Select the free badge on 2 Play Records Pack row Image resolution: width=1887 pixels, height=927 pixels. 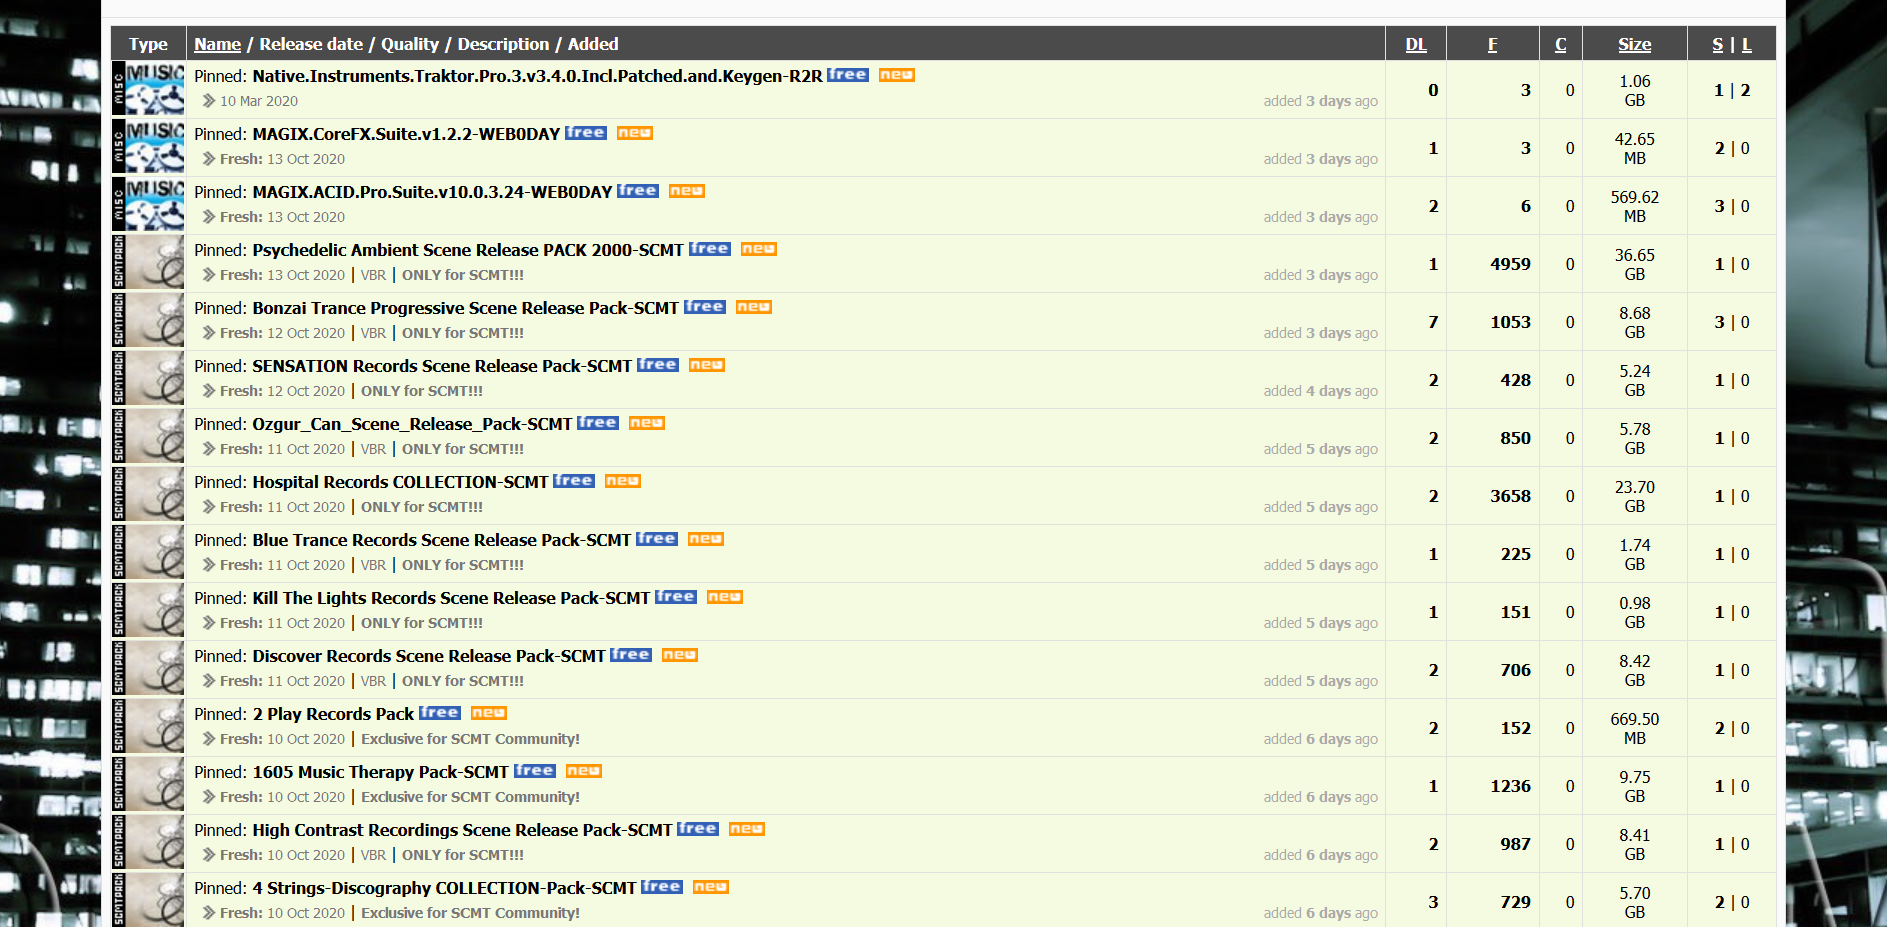click(440, 713)
